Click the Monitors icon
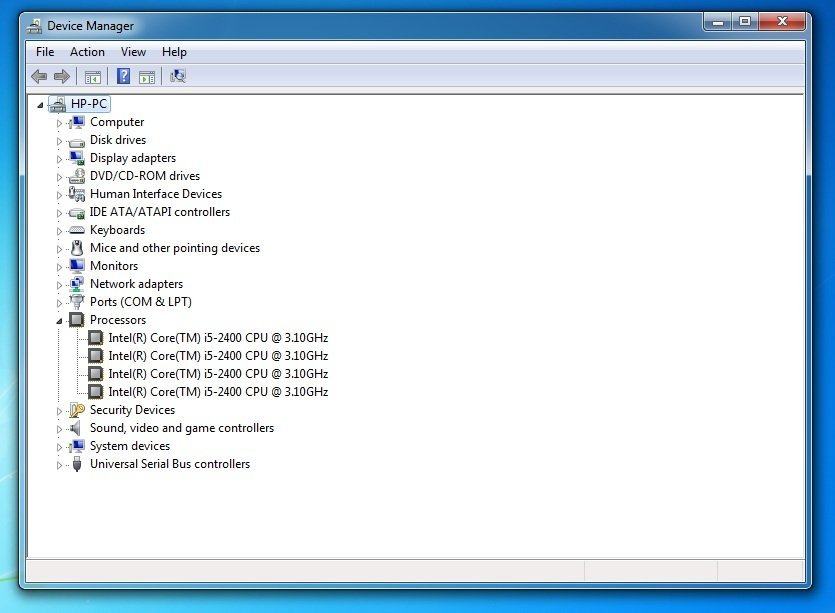The image size is (835, 613). (x=77, y=266)
